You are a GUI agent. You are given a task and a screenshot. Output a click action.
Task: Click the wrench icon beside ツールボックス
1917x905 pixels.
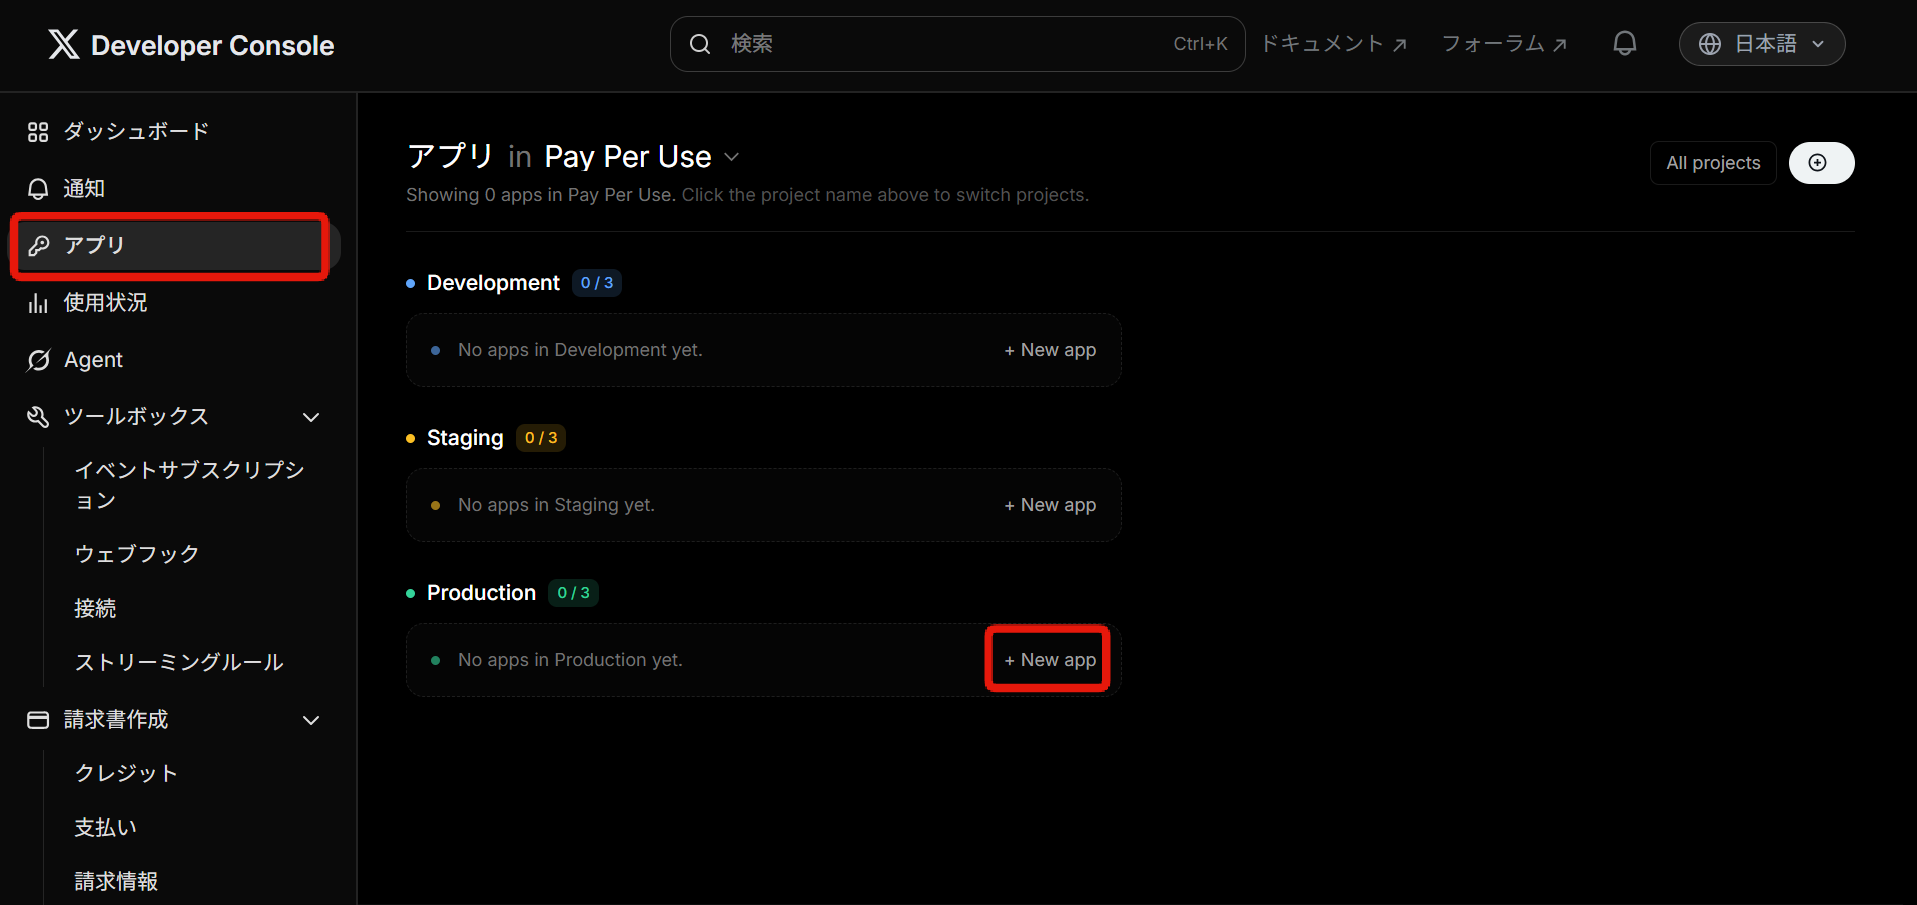pyautogui.click(x=38, y=417)
